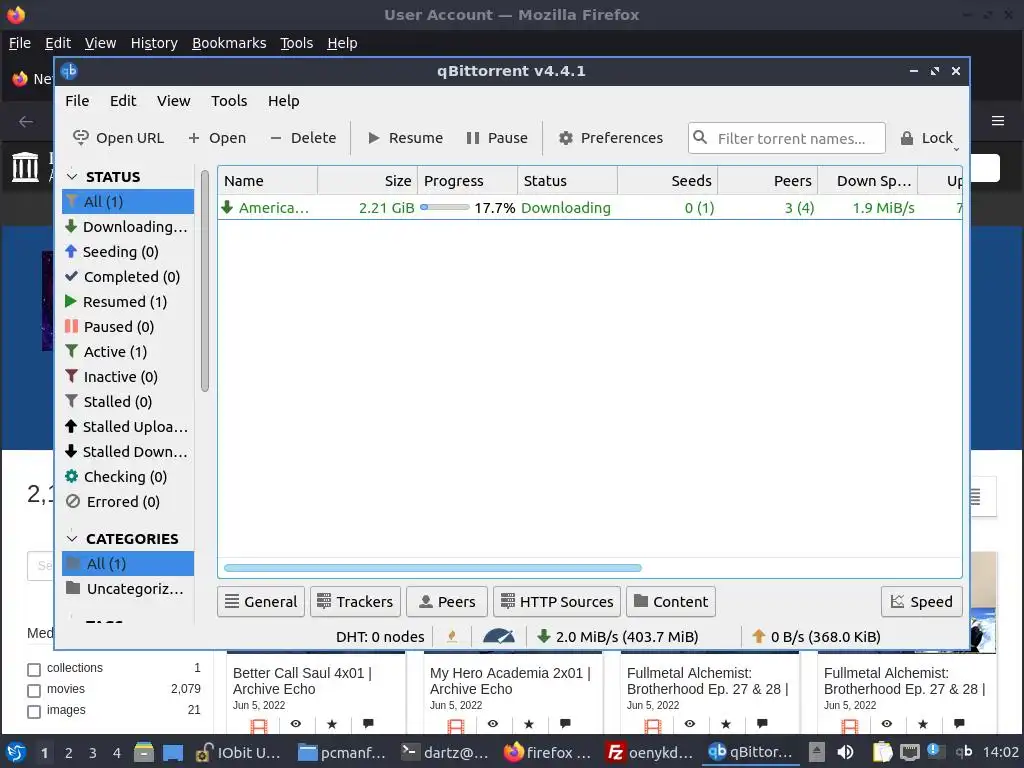
Task: Sort by Peers column header
Action: click(768, 181)
